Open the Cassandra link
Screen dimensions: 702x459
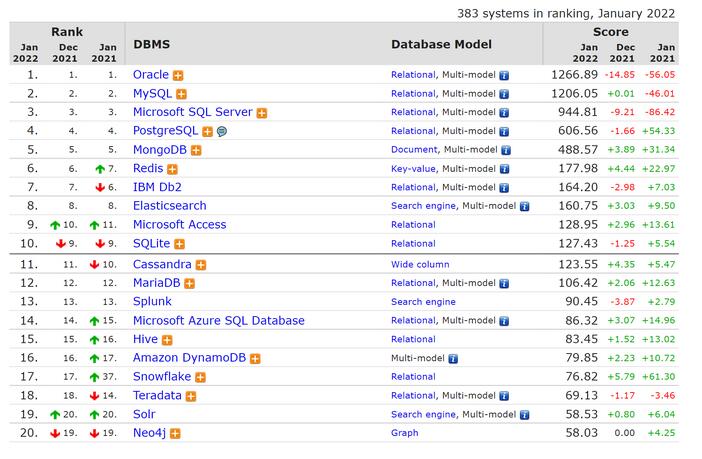tap(162, 264)
